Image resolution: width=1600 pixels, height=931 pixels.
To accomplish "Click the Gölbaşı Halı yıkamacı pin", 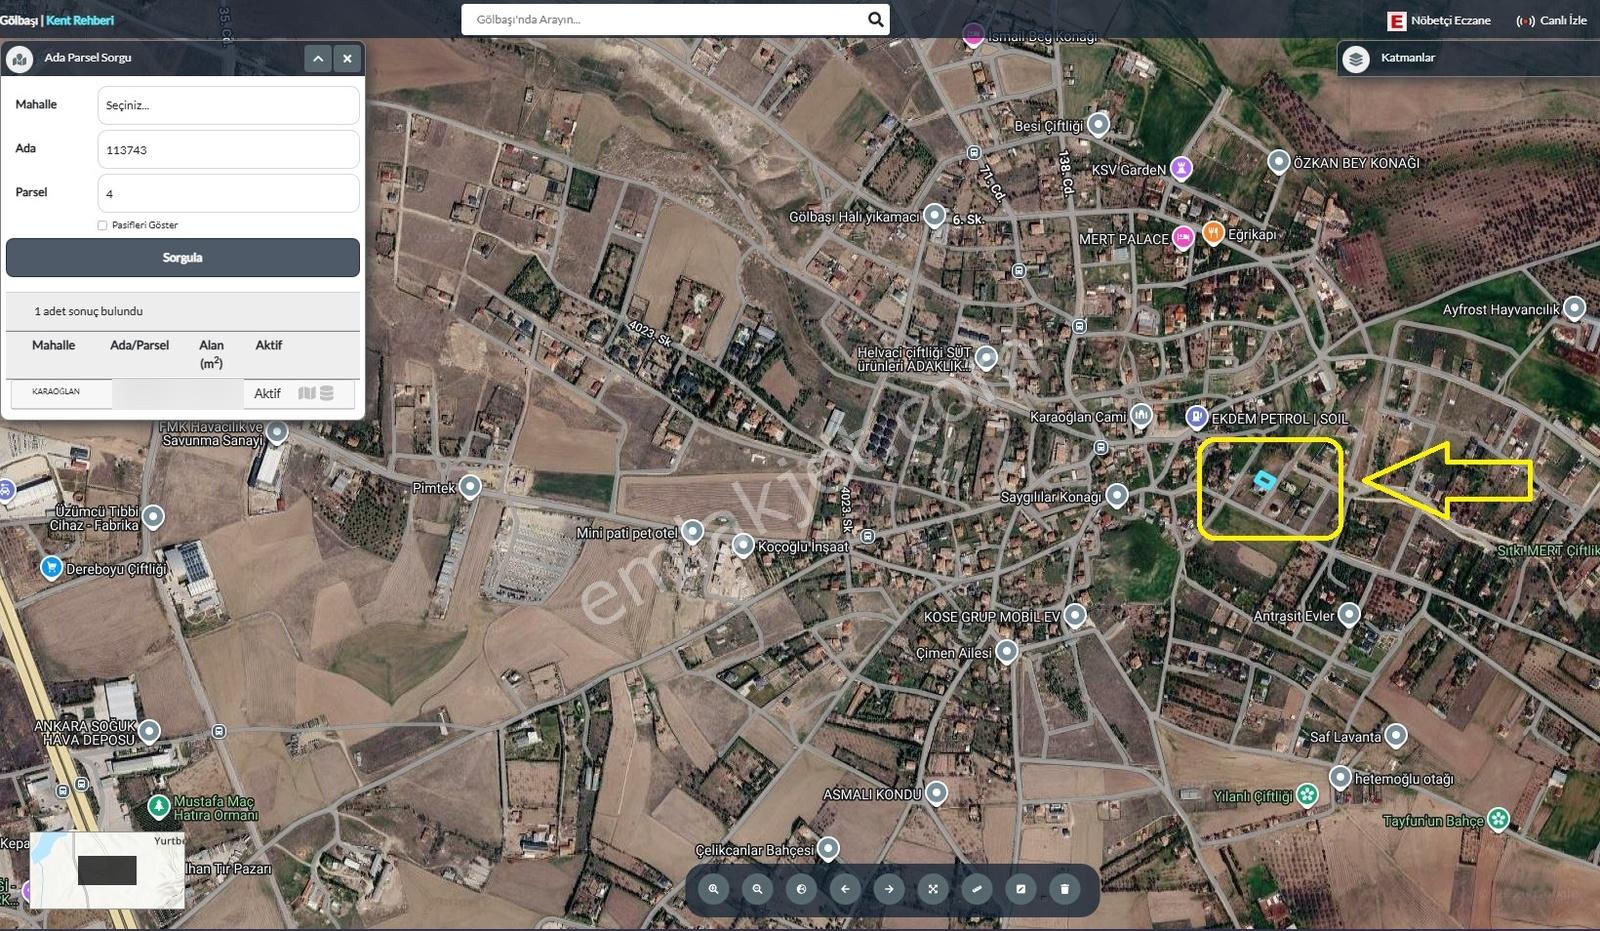I will pyautogui.click(x=934, y=215).
